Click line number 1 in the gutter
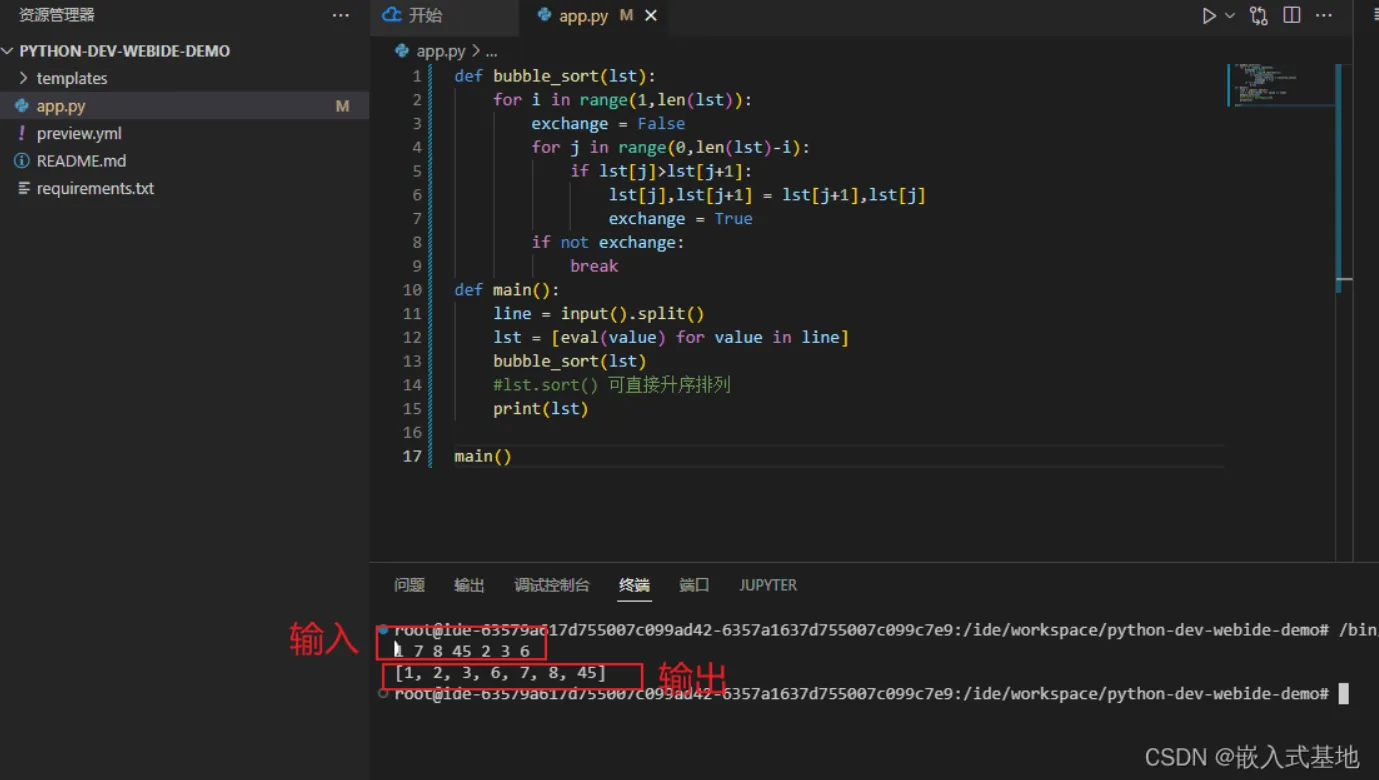 pyautogui.click(x=417, y=76)
